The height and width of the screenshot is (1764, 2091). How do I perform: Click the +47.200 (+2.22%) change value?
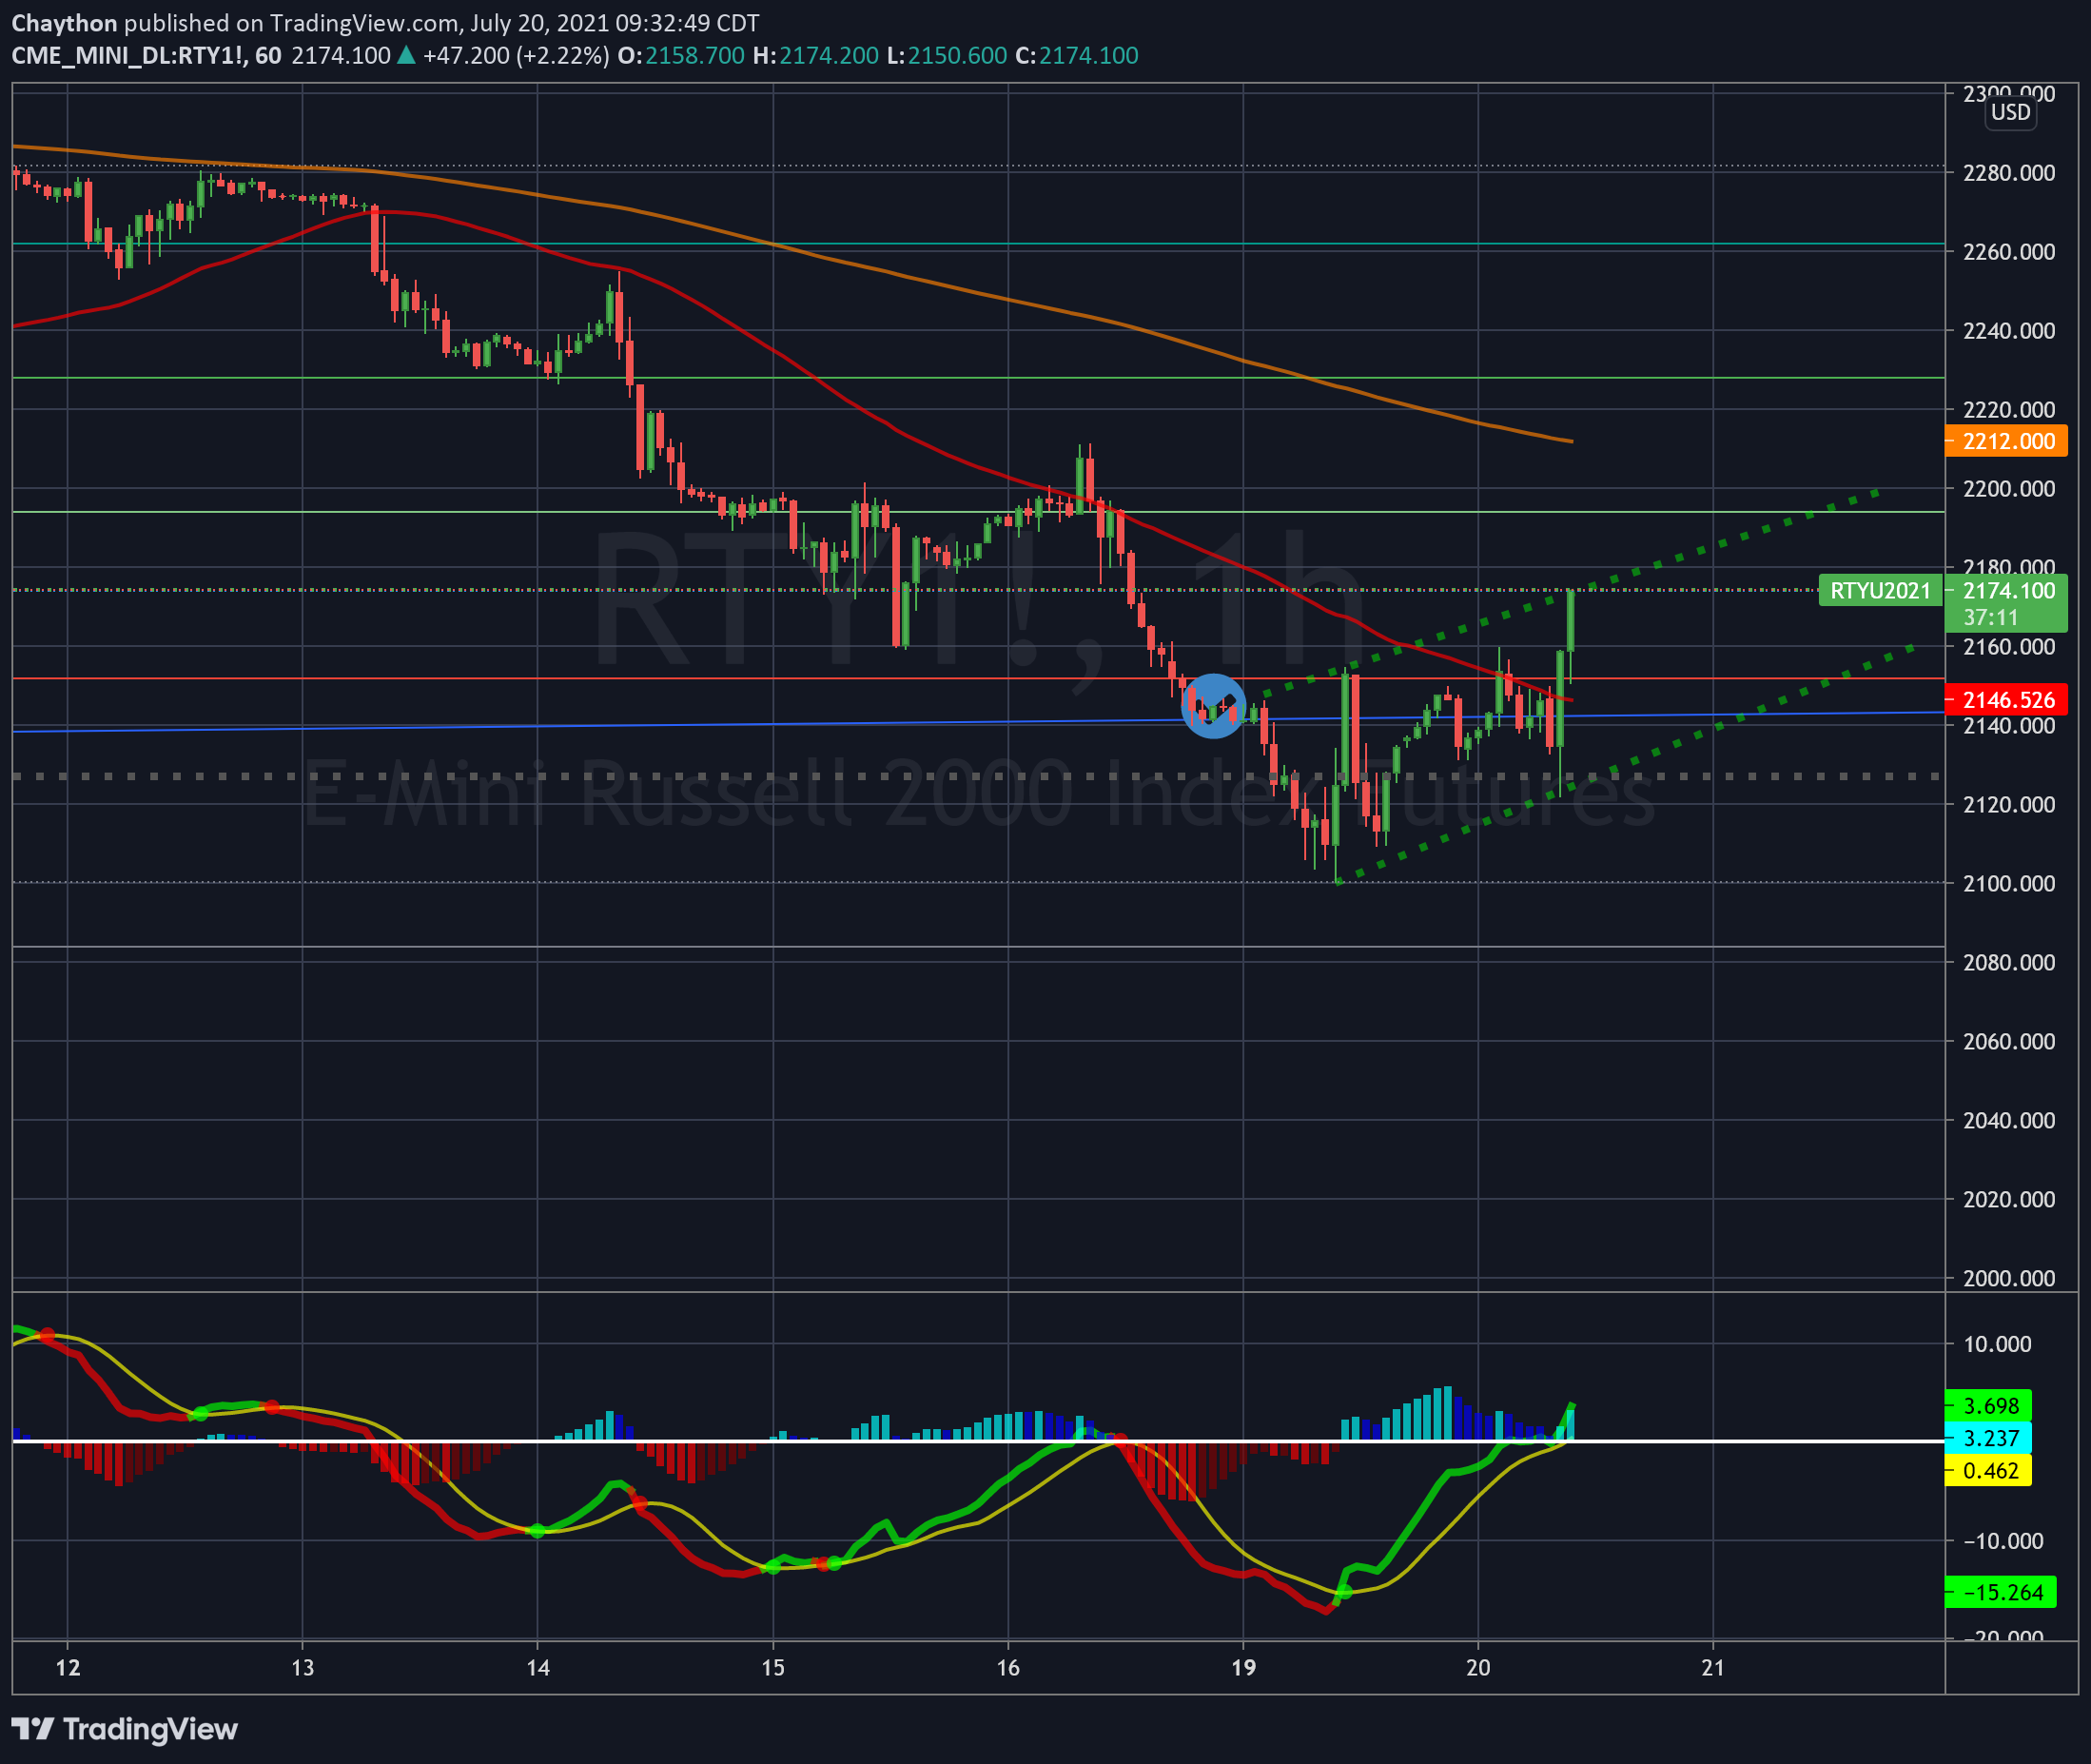coord(516,56)
